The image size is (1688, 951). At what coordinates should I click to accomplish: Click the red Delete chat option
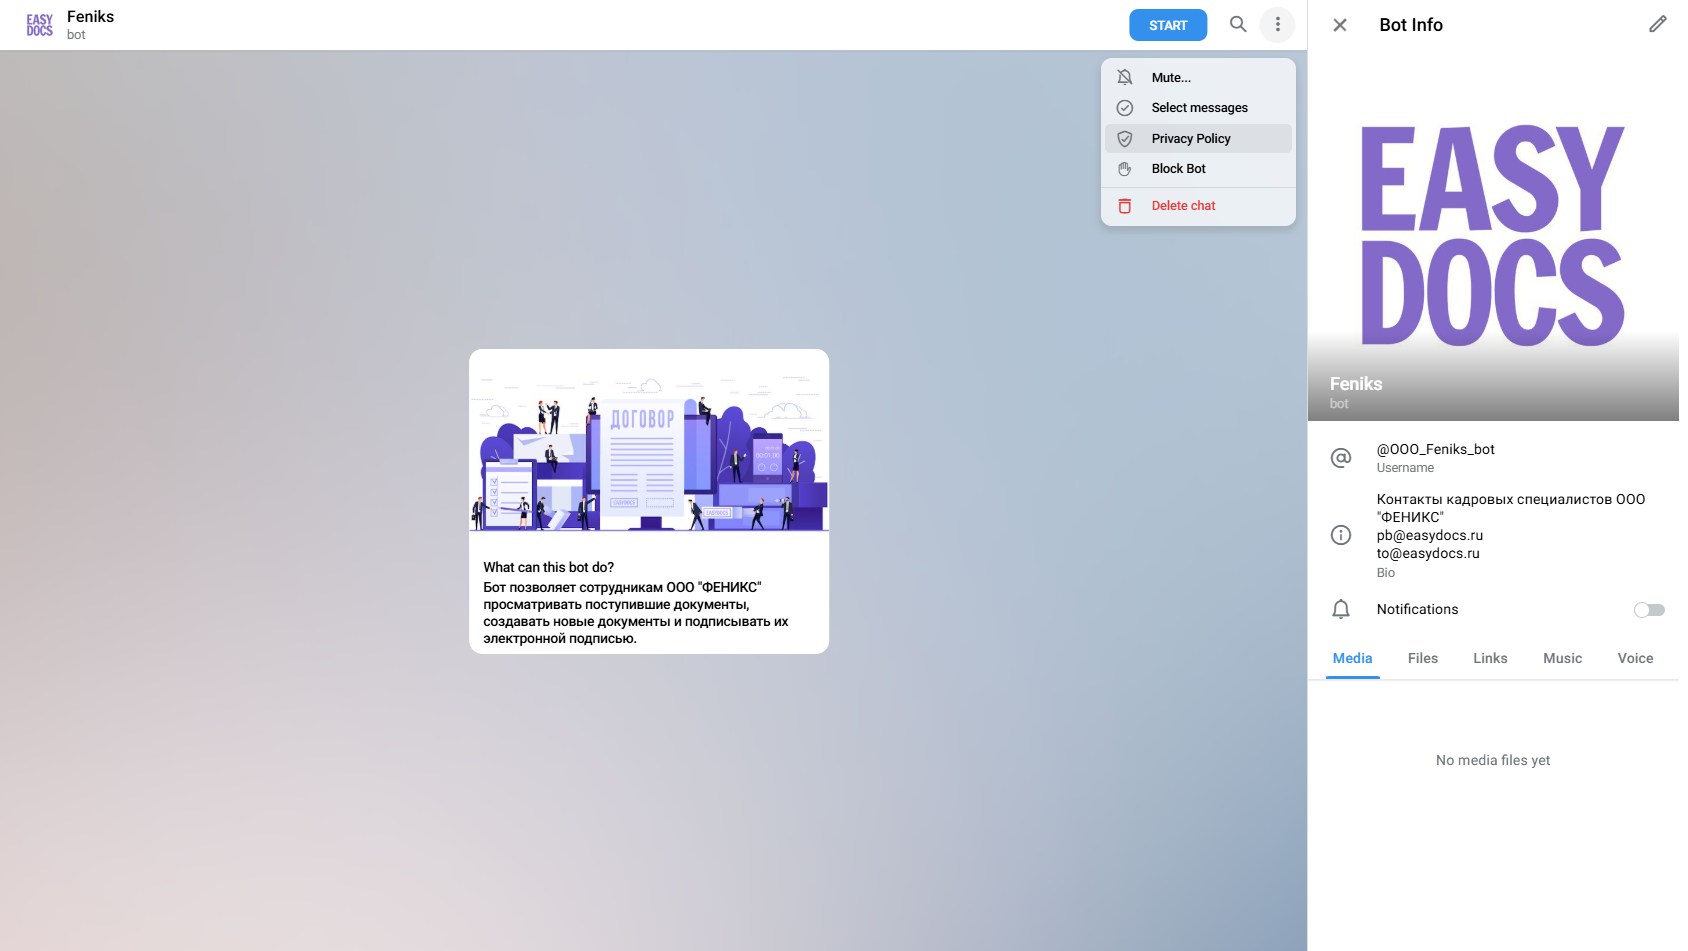point(1183,206)
